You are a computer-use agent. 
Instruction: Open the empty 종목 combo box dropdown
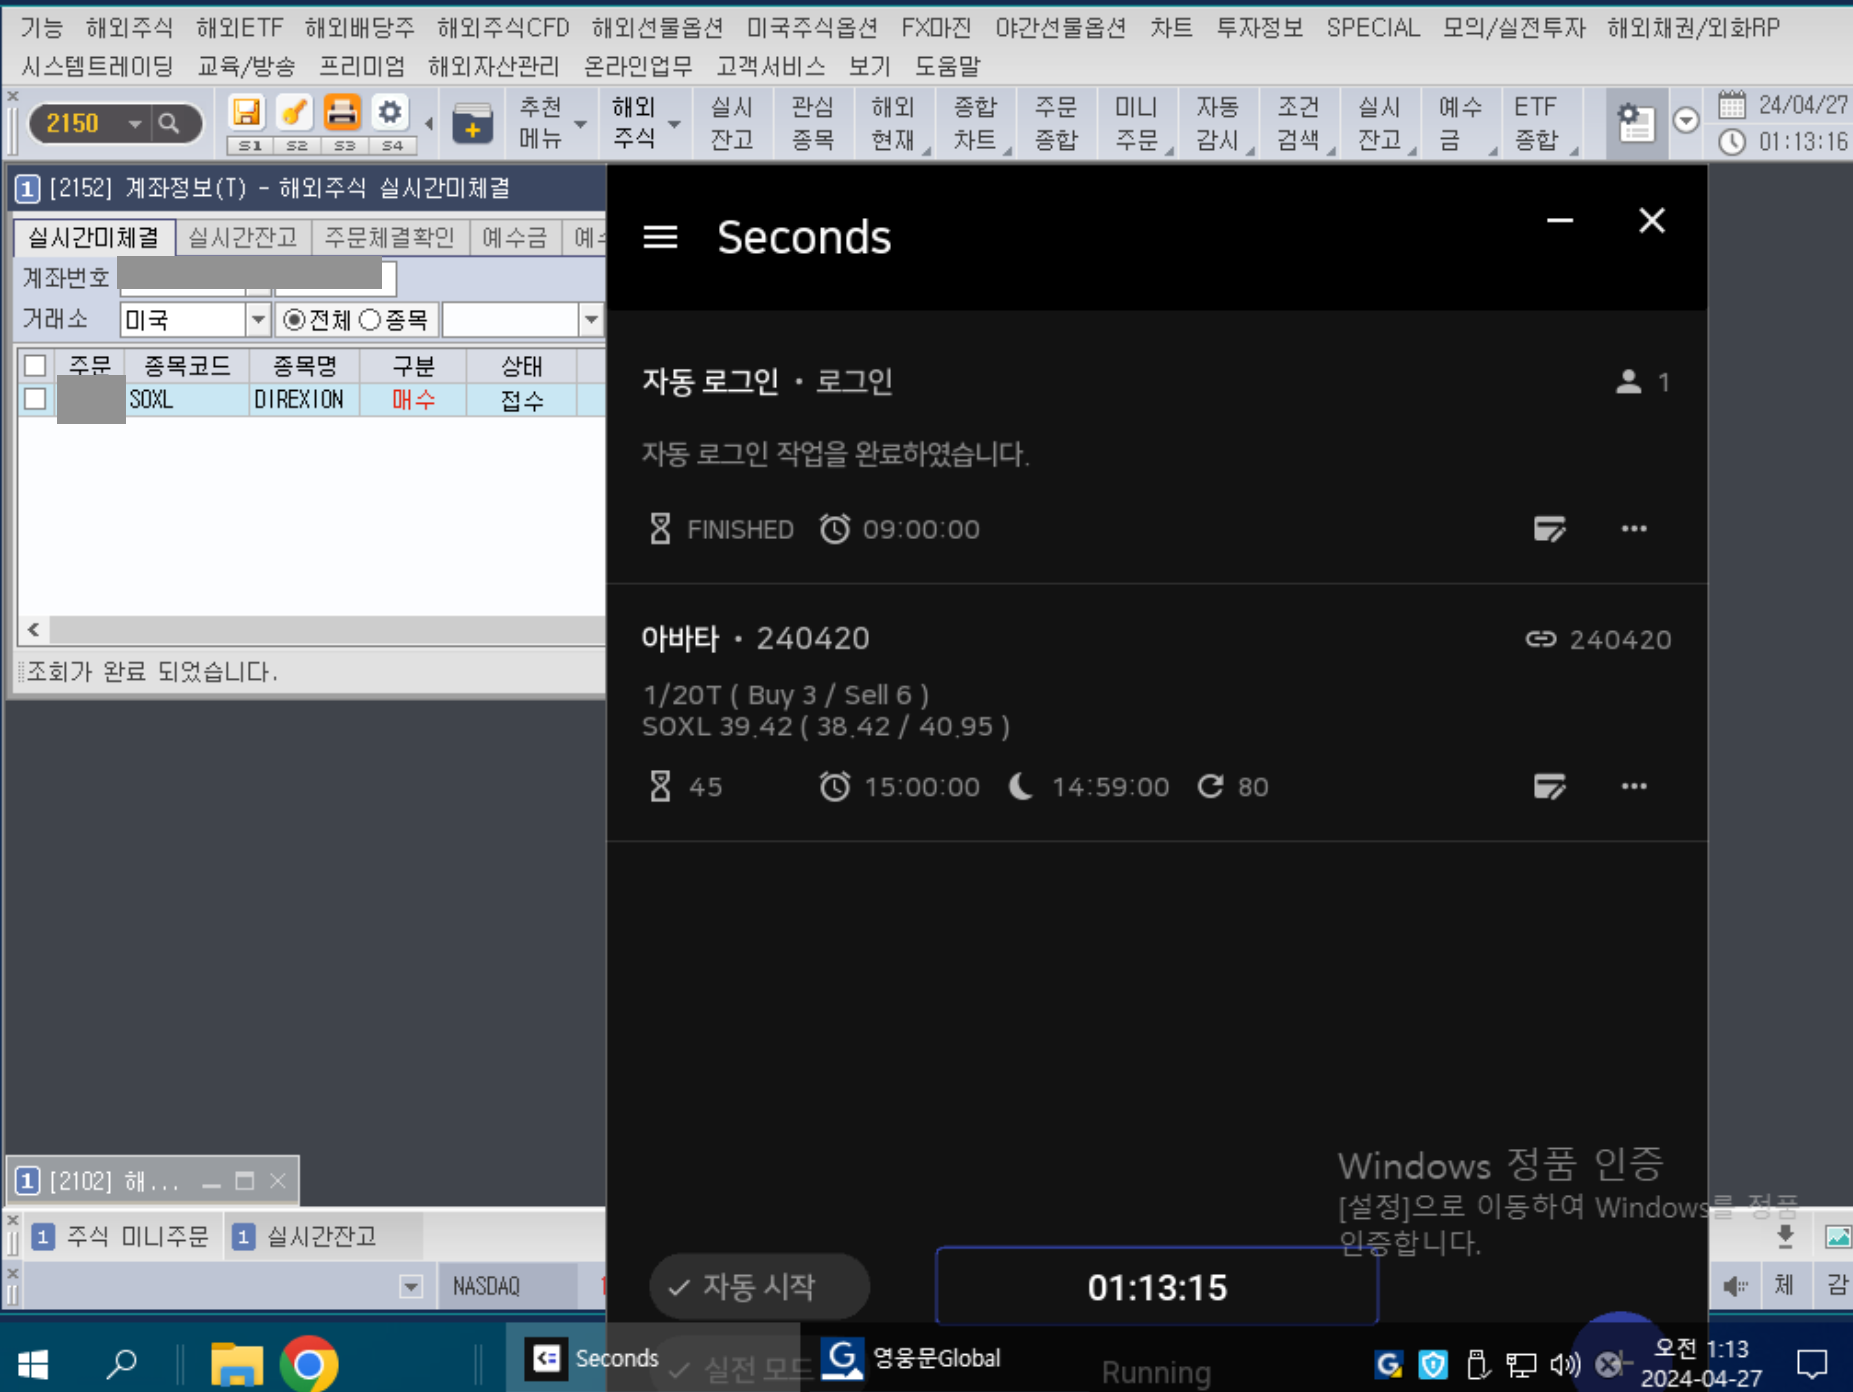tap(591, 320)
